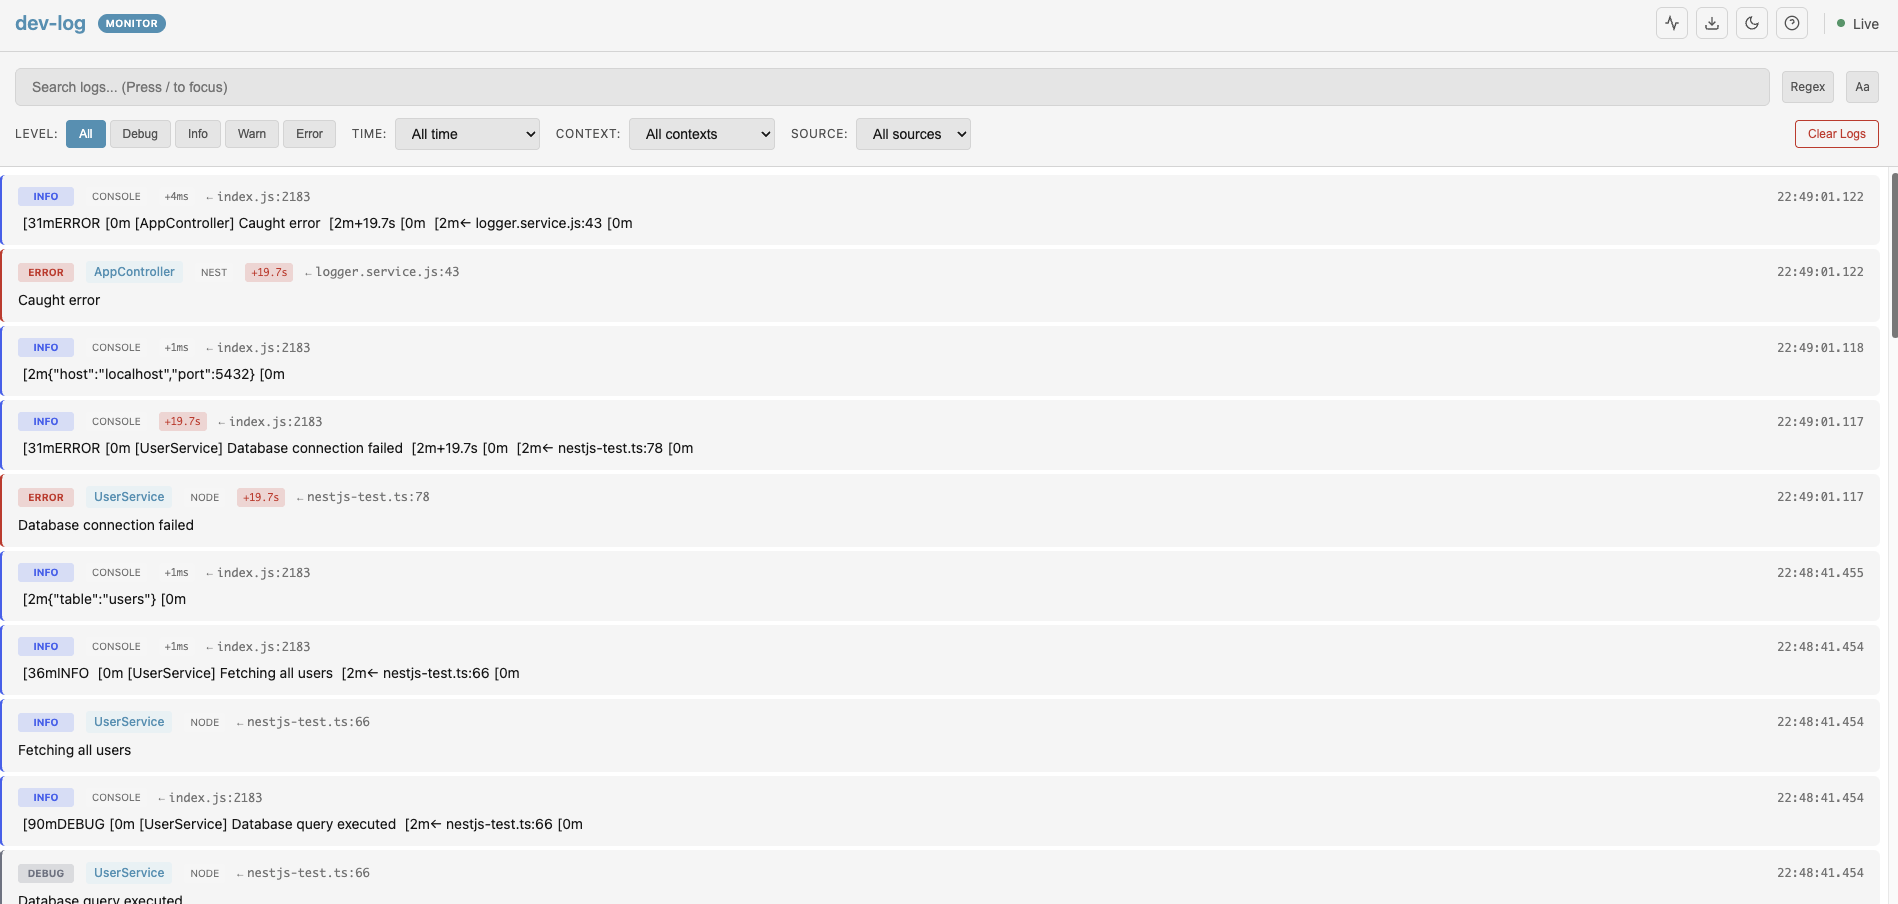Enable the Error level filter
Screen dimensions: 1898x904
[x=308, y=133]
